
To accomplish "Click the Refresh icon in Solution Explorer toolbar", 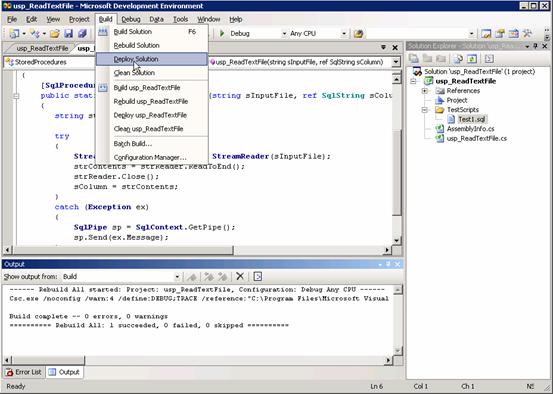I will 472,59.
